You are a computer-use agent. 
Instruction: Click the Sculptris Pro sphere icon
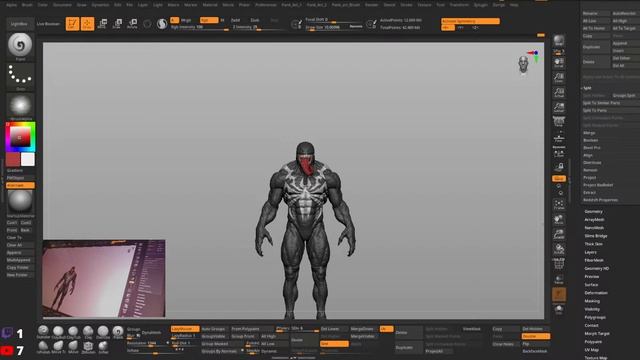click(x=162, y=24)
